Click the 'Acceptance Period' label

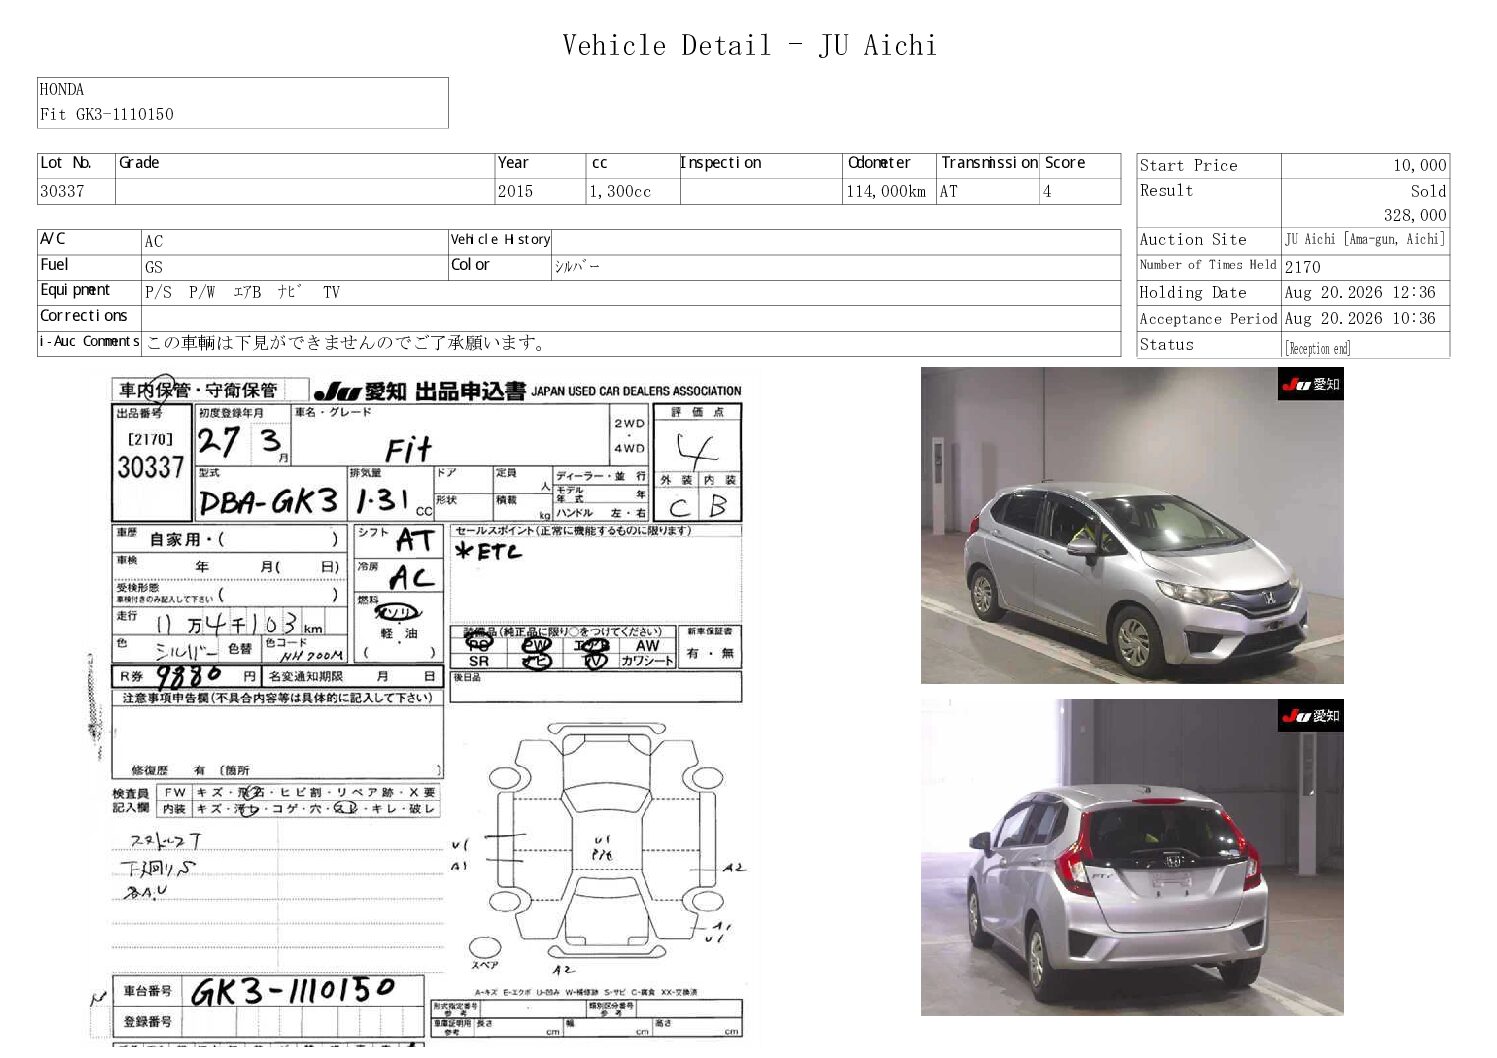click(x=1208, y=319)
